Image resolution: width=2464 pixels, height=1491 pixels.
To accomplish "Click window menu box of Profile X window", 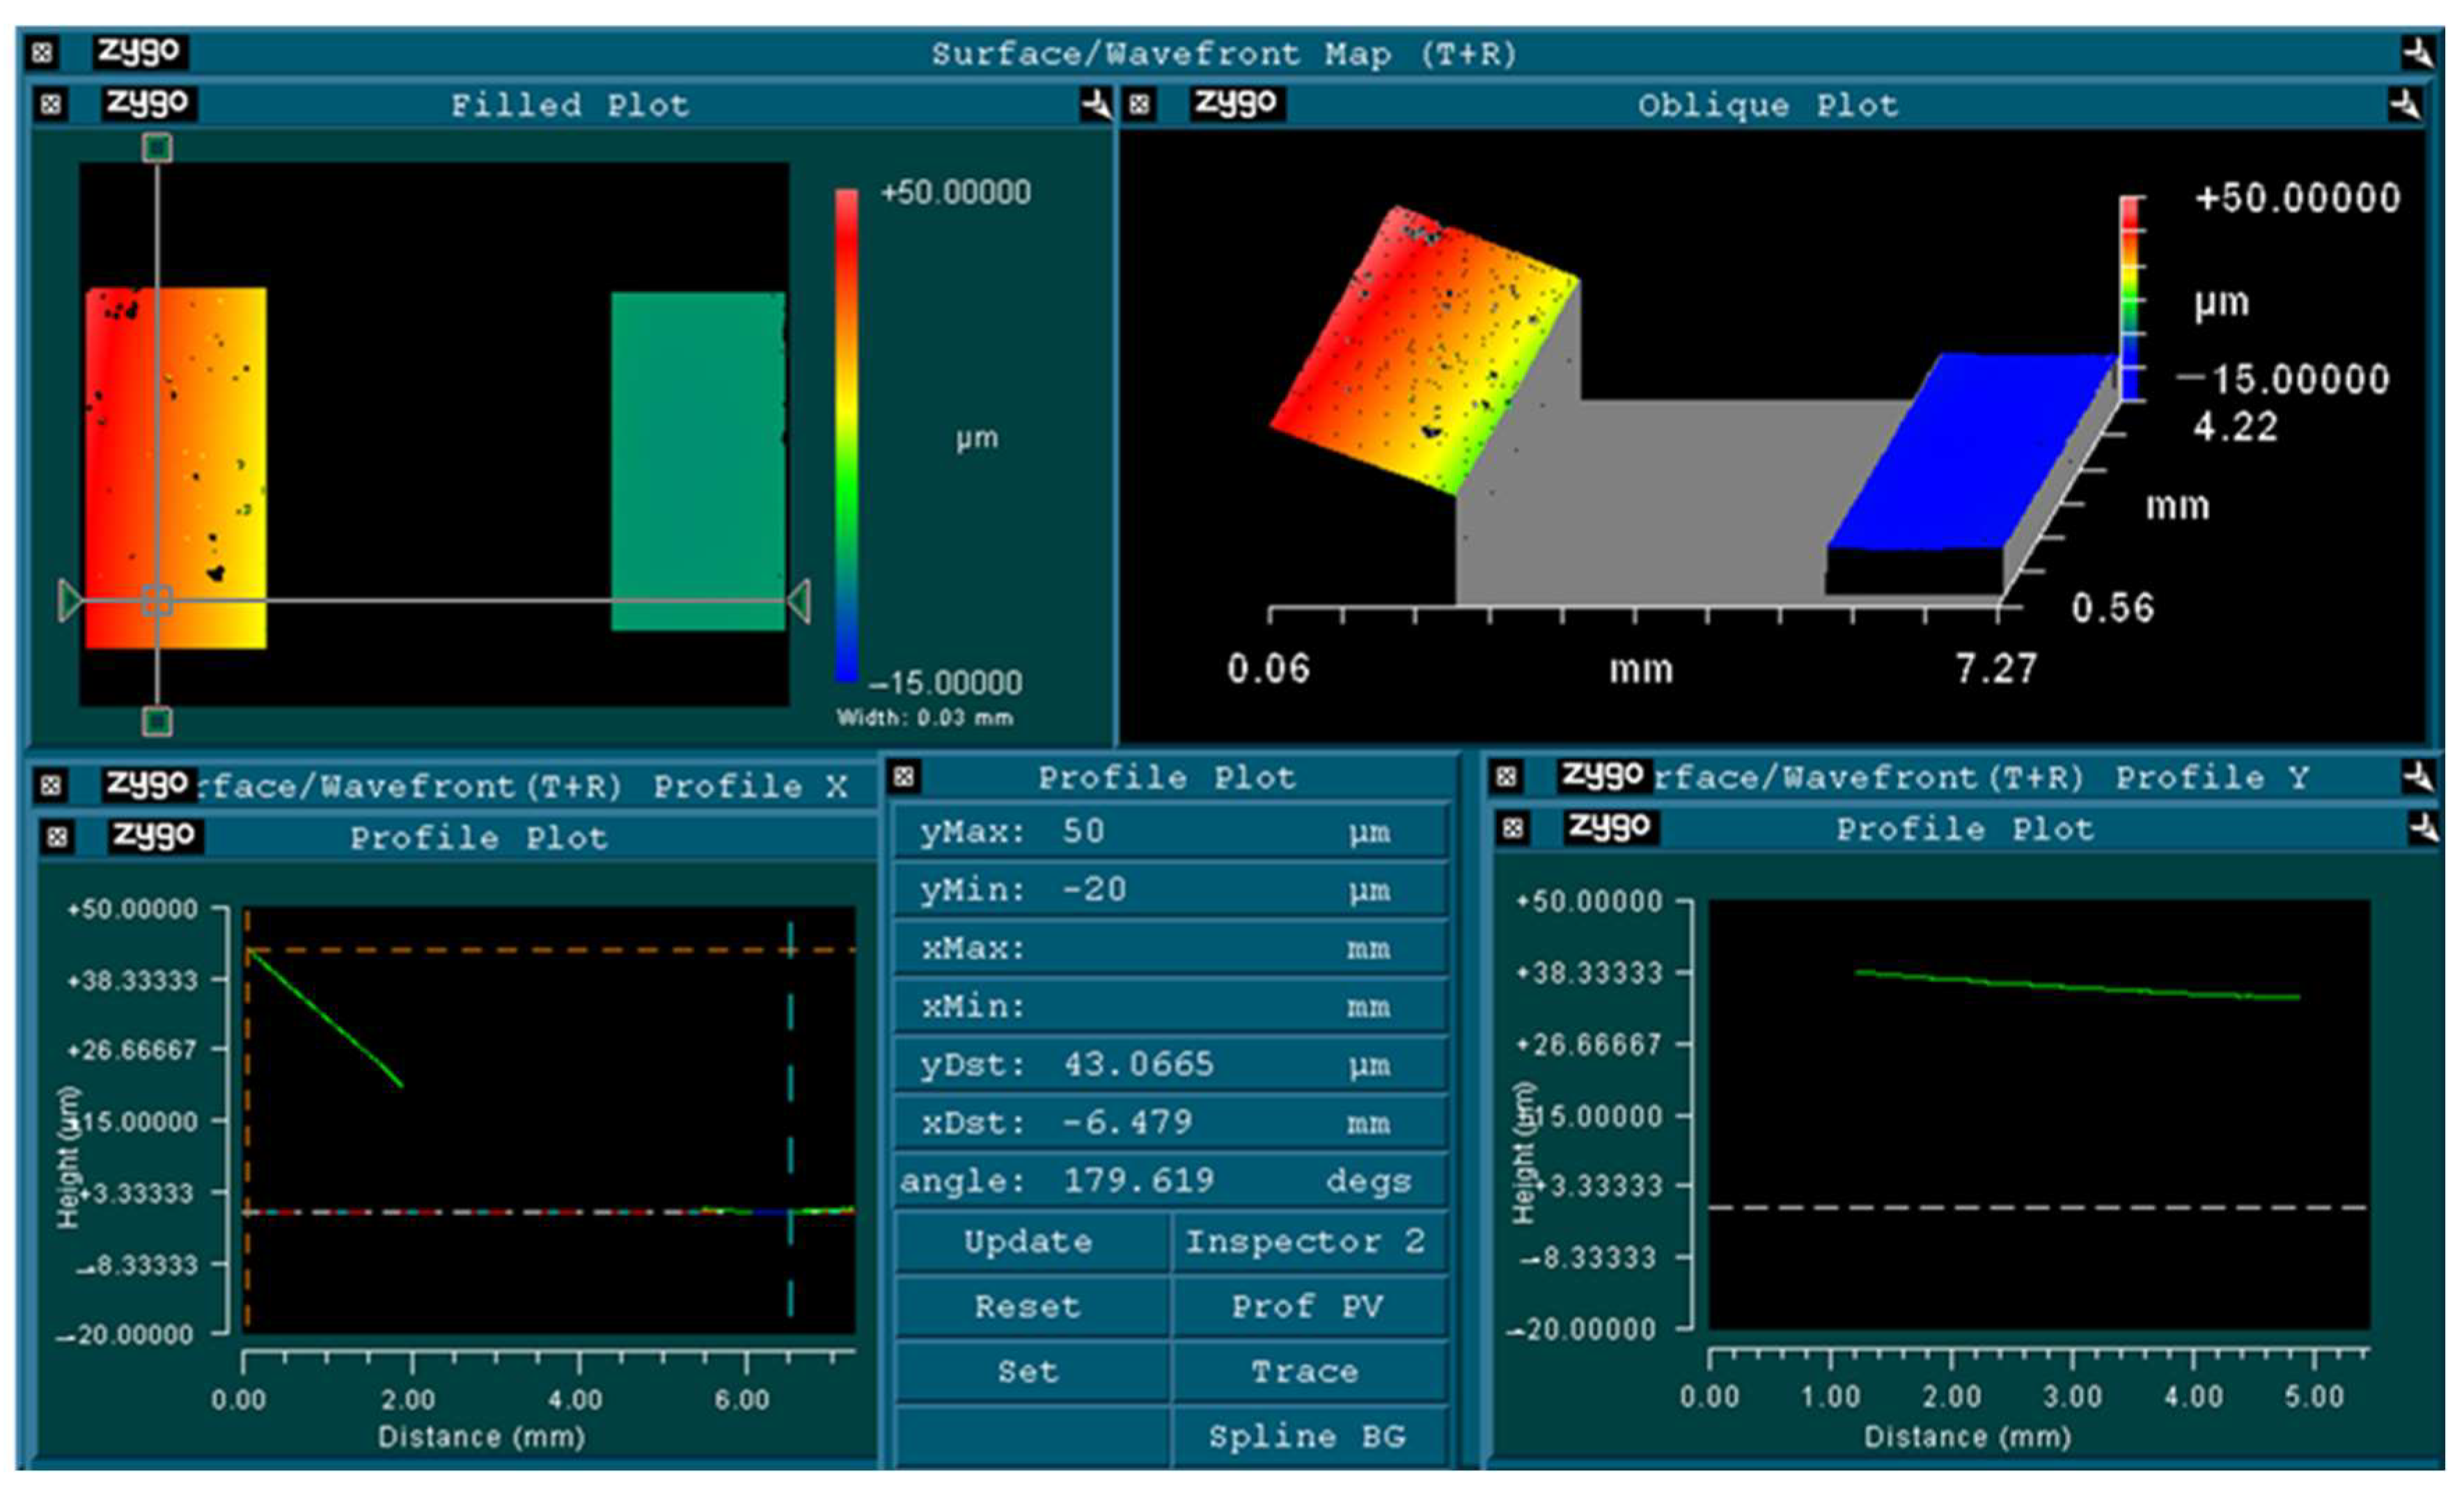I will tap(51, 786).
